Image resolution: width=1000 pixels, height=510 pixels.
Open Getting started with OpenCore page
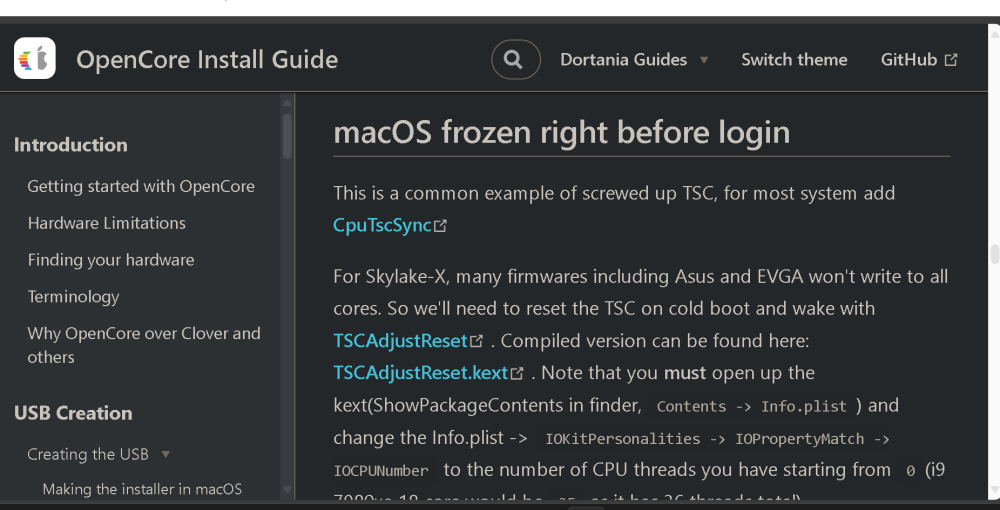(x=141, y=187)
